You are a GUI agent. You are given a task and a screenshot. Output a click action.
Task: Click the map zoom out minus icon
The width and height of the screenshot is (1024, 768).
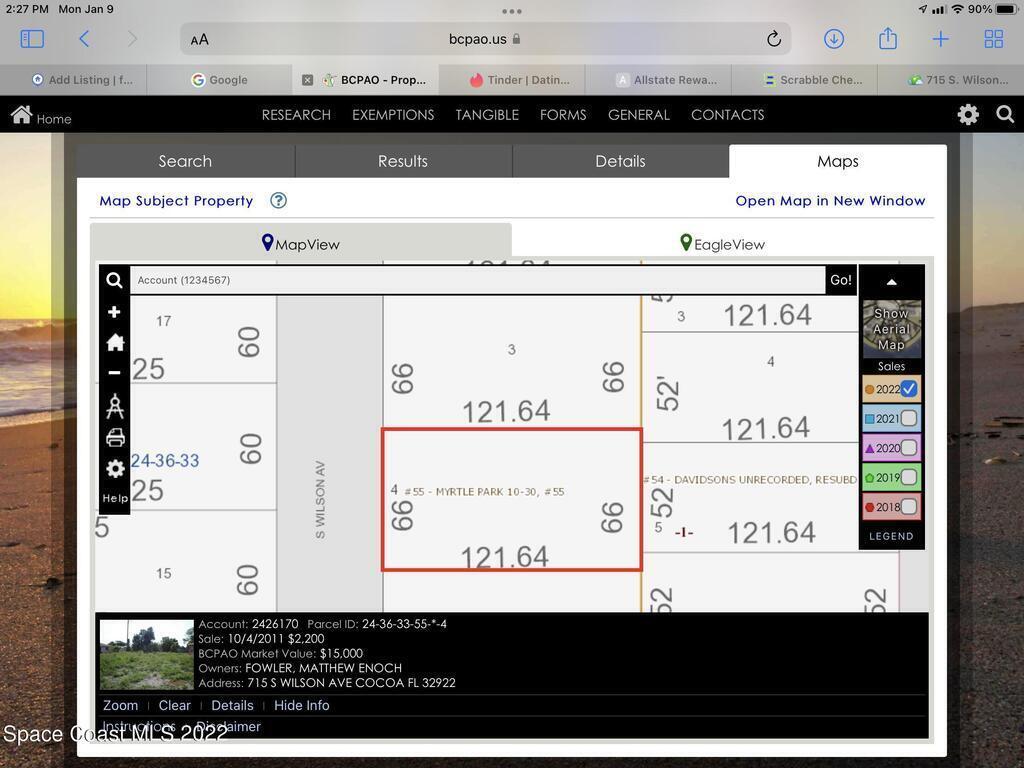[x=114, y=373]
